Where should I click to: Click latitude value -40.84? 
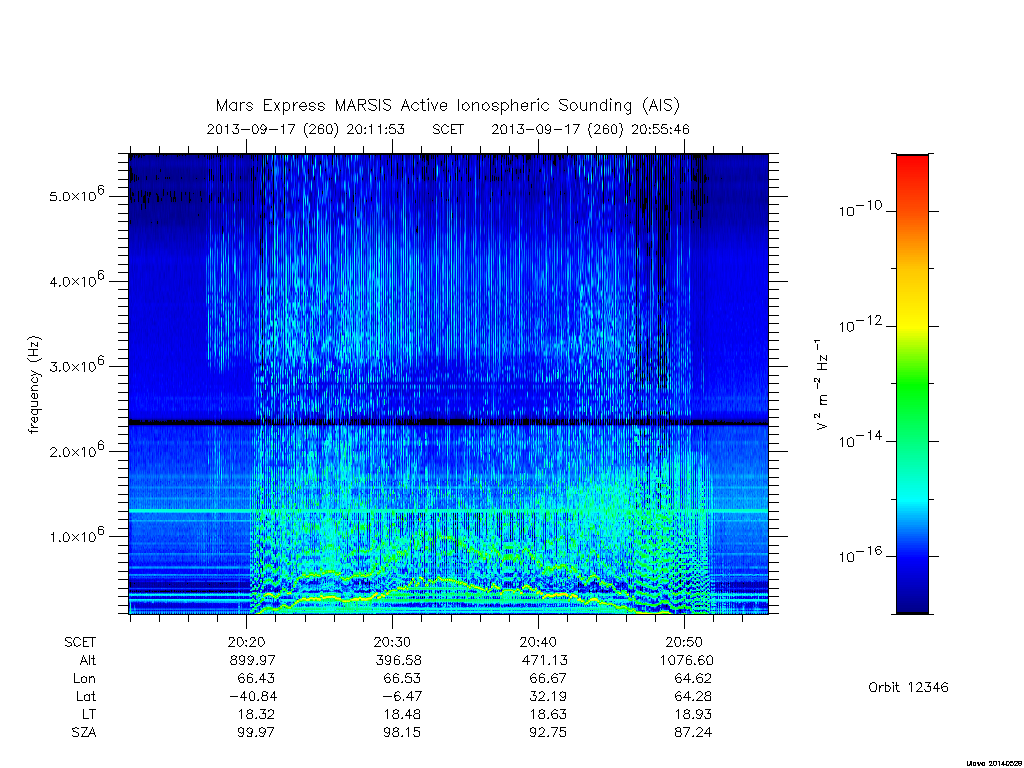(253, 696)
